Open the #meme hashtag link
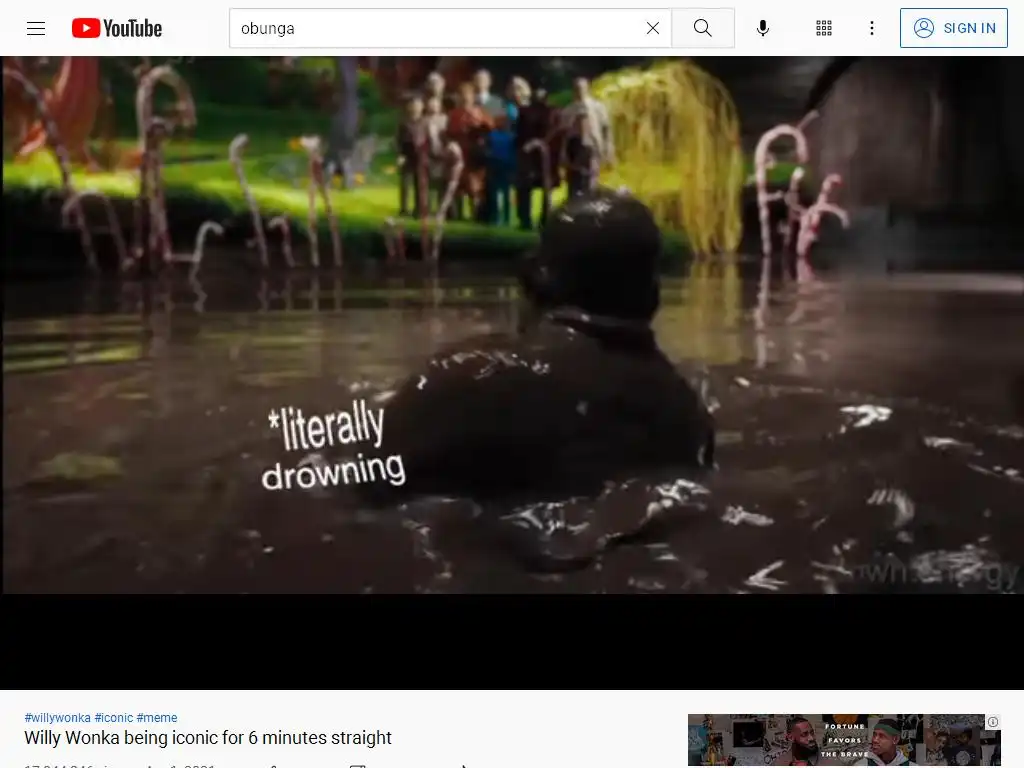The width and height of the screenshot is (1024, 768). point(157,718)
